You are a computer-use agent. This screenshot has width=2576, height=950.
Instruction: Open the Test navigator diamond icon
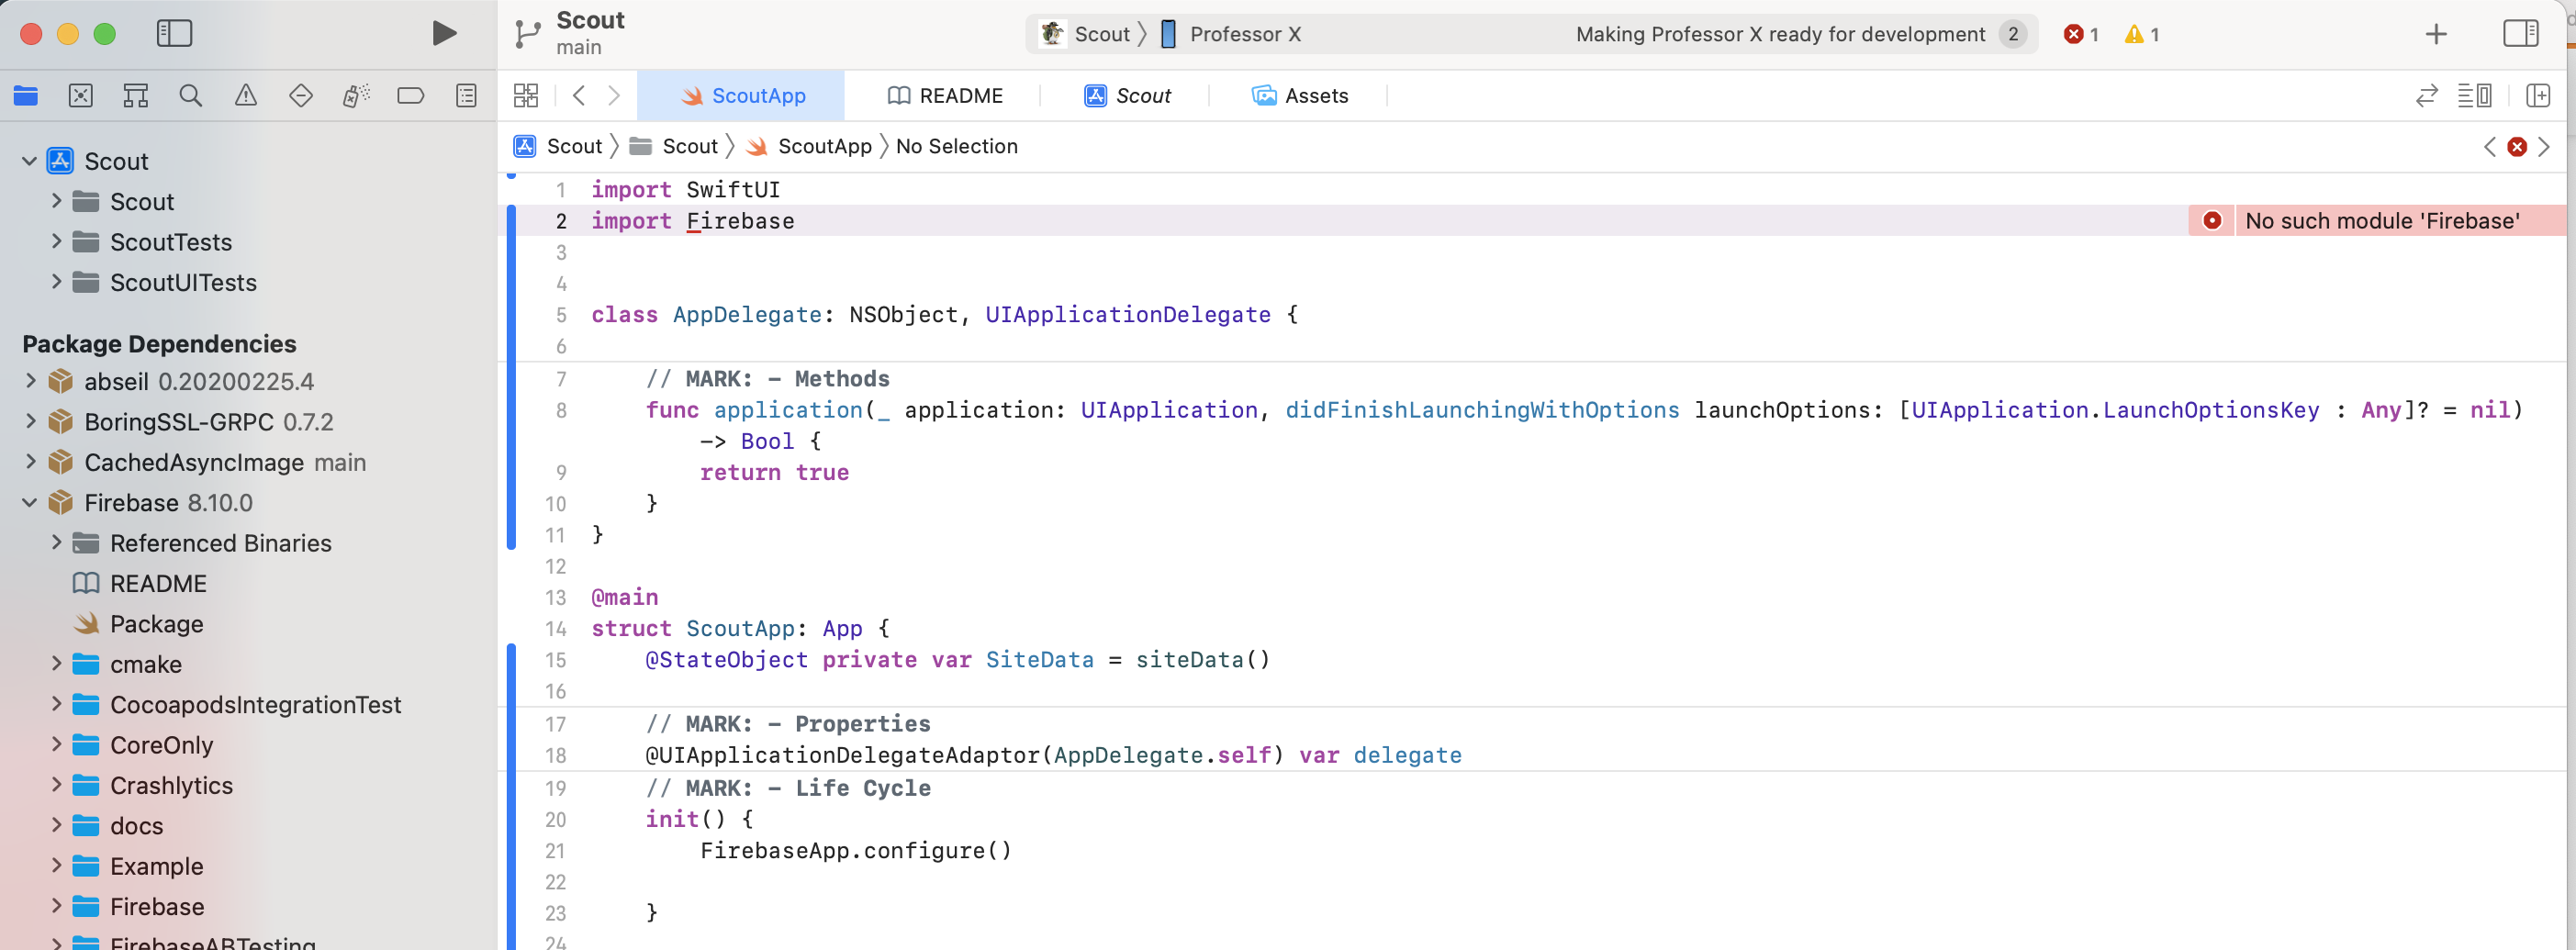pyautogui.click(x=300, y=96)
